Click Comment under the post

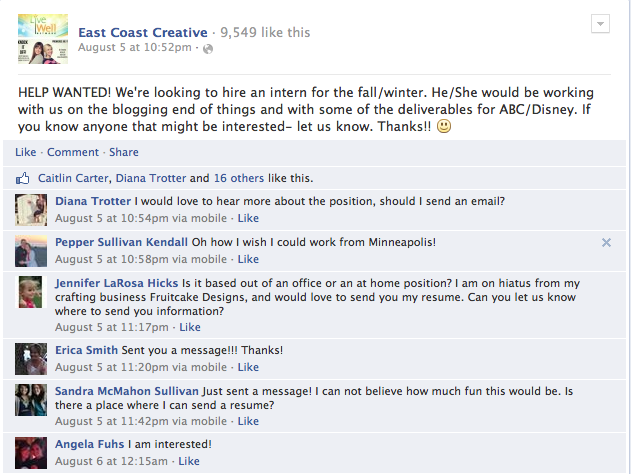[73, 152]
